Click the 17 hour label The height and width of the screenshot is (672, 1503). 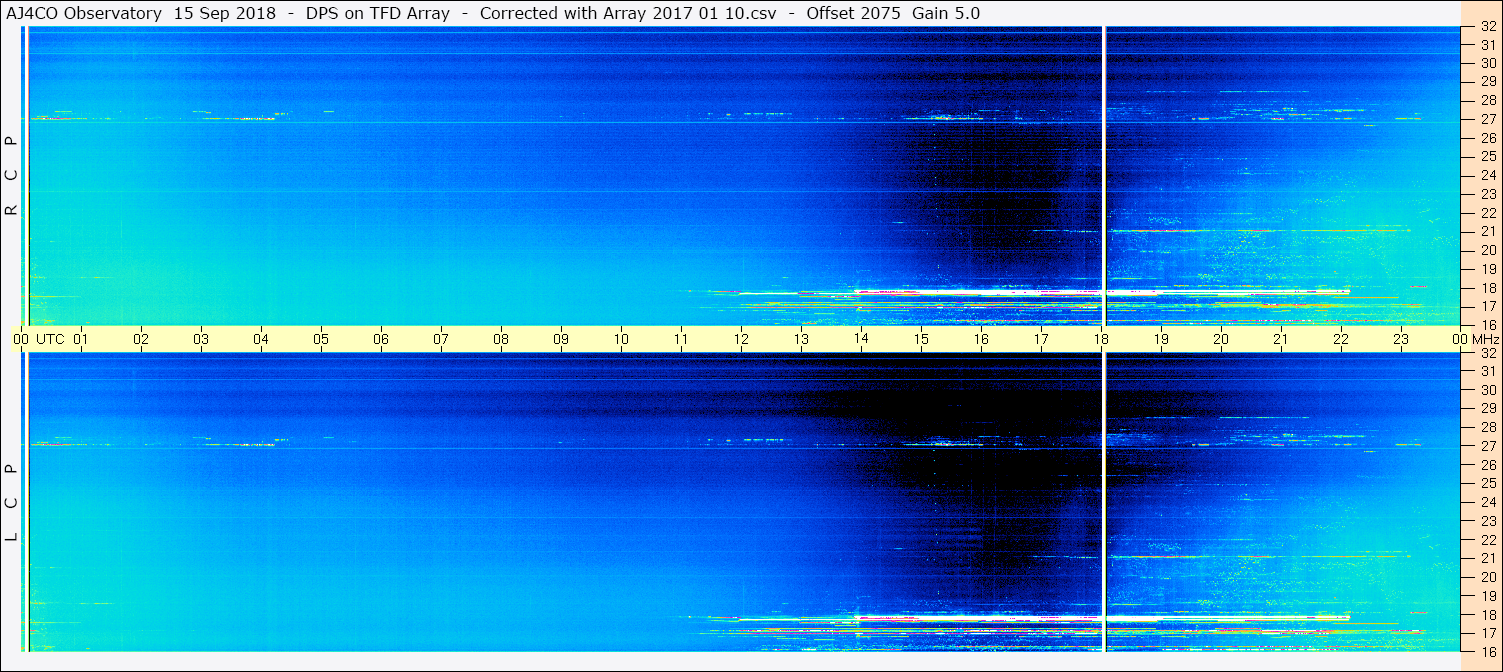coord(1041,339)
